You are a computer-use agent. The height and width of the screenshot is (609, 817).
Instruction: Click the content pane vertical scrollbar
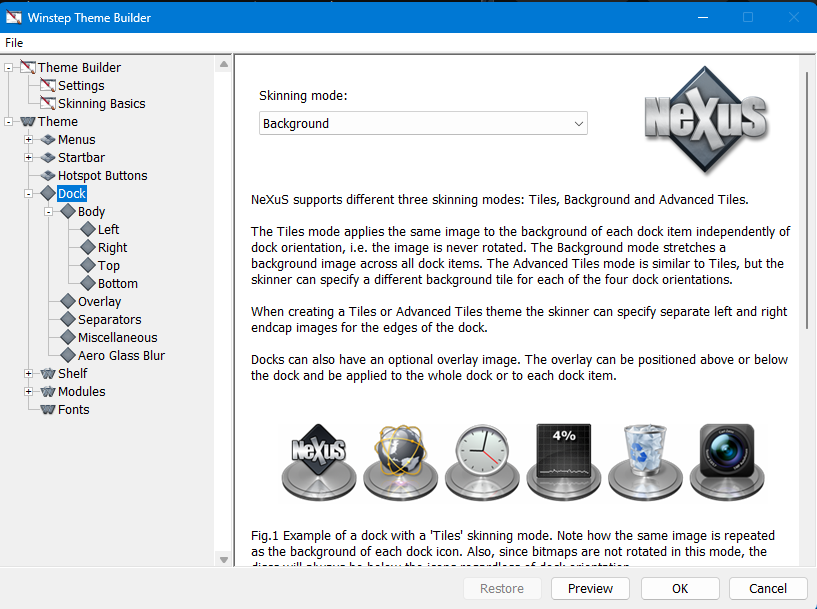click(807, 200)
